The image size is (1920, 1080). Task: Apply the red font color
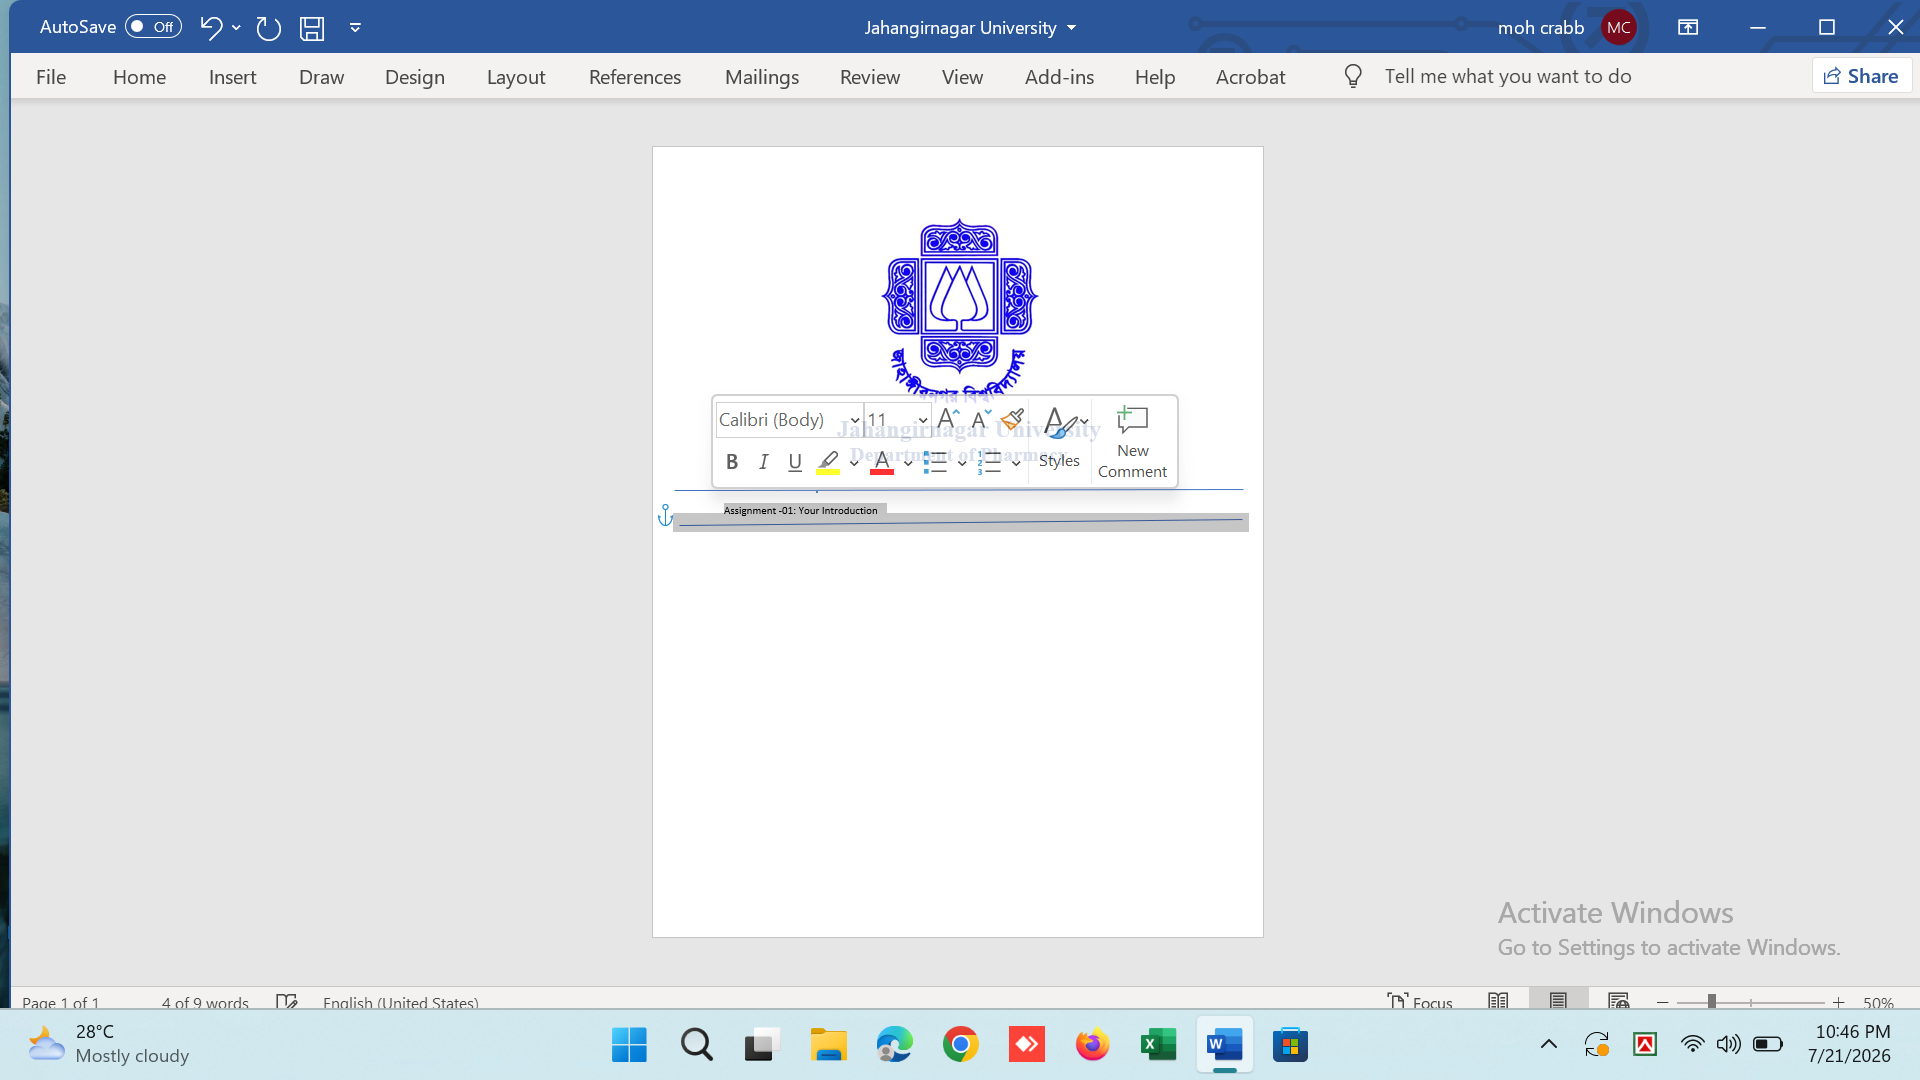[x=882, y=462]
